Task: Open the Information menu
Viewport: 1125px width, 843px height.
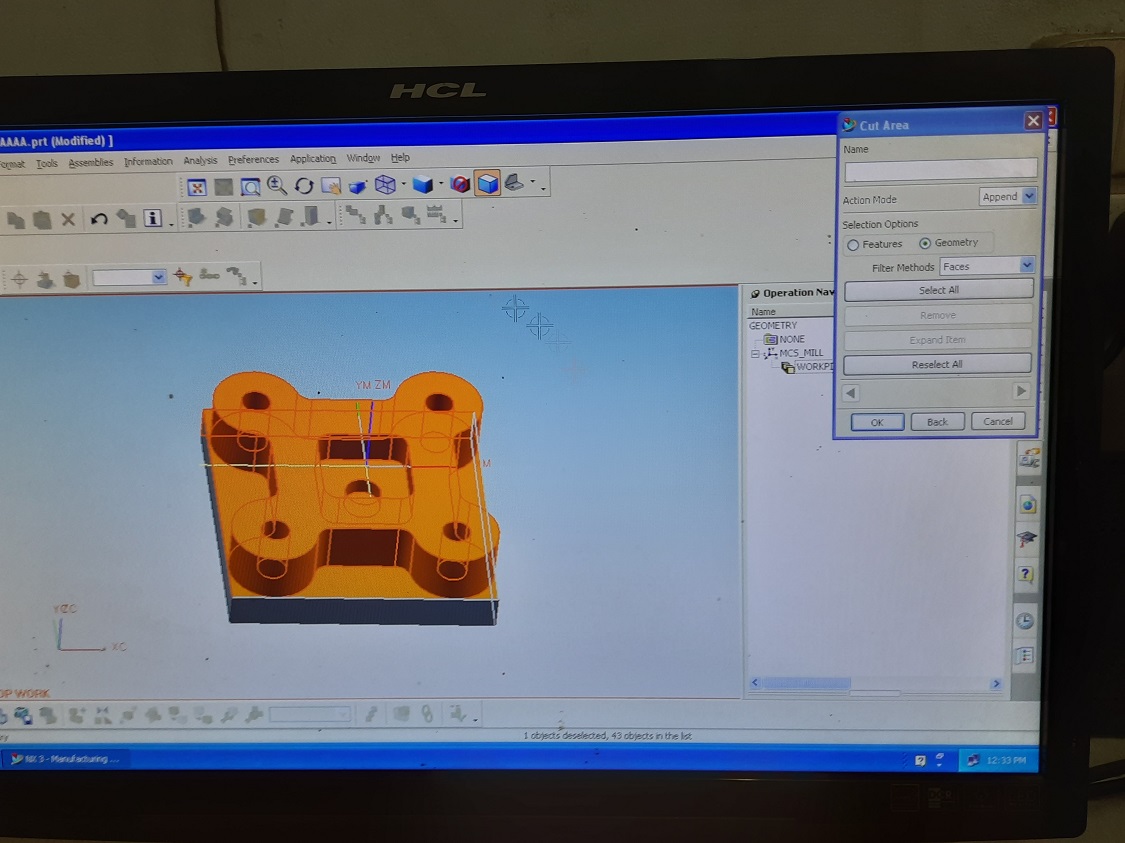Action: click(x=148, y=161)
